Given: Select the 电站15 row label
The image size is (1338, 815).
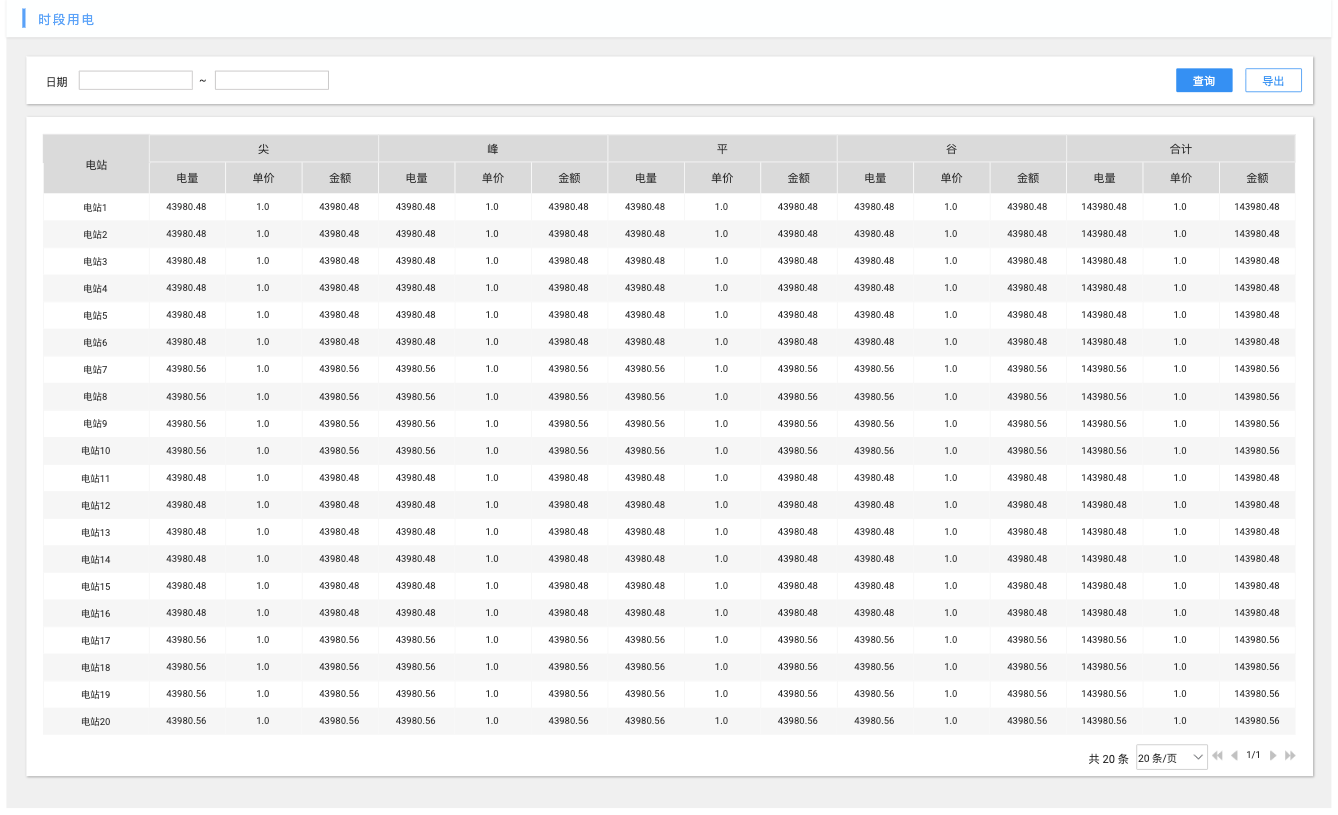Looking at the screenshot, I should pos(96,587).
